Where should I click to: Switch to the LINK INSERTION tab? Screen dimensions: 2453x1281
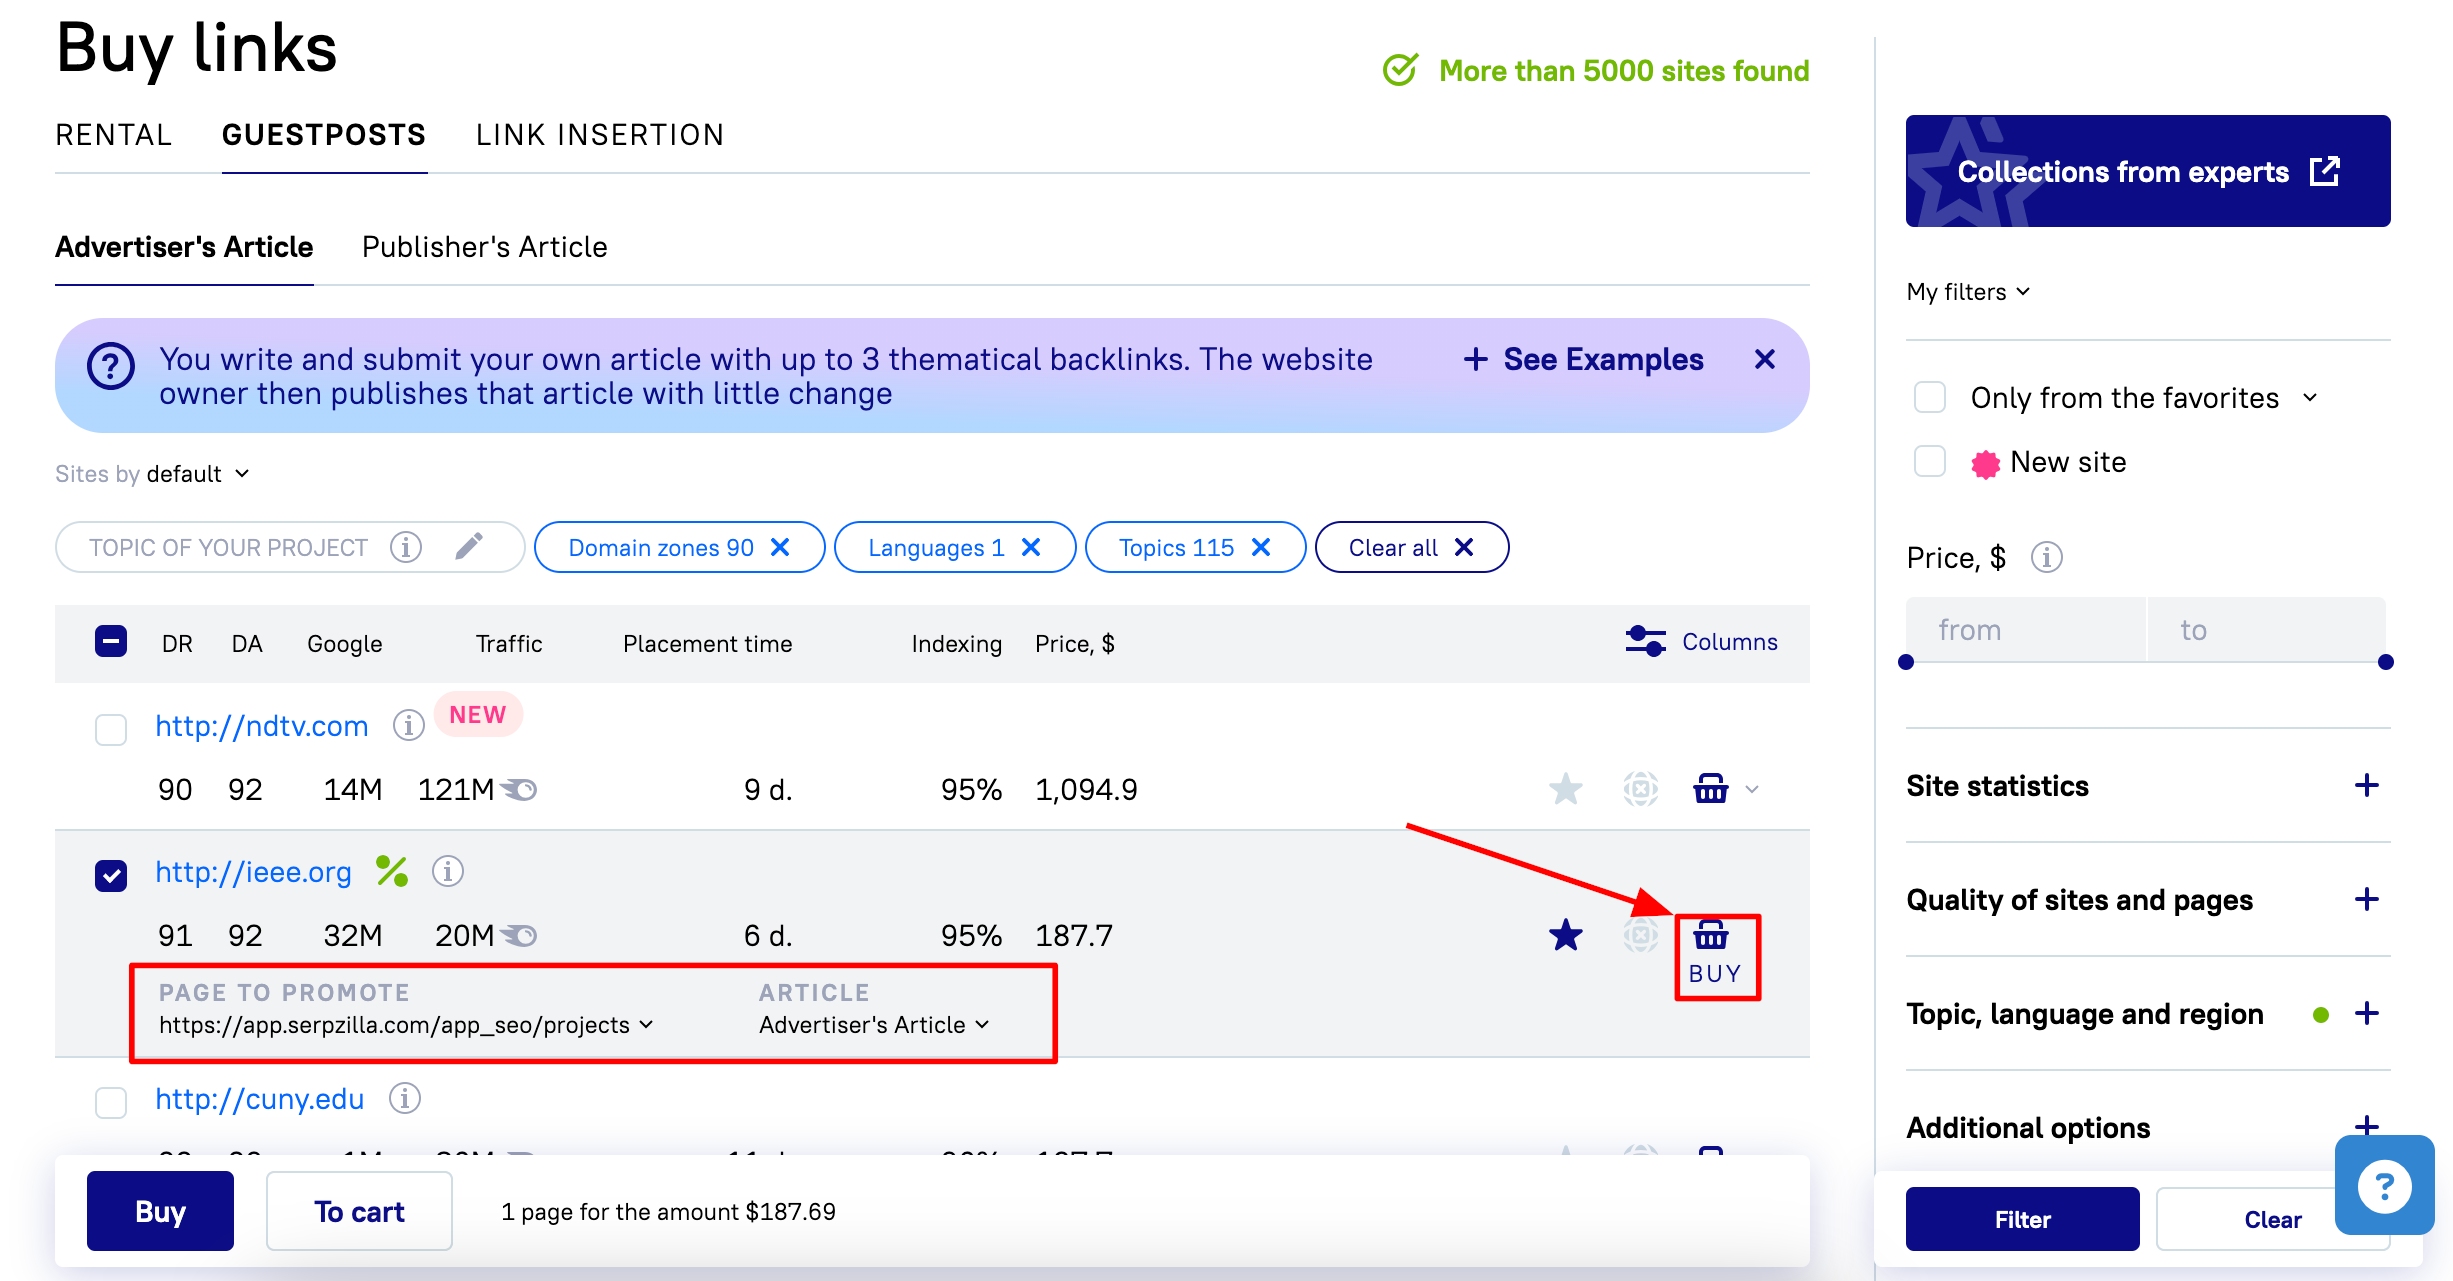[x=600, y=135]
